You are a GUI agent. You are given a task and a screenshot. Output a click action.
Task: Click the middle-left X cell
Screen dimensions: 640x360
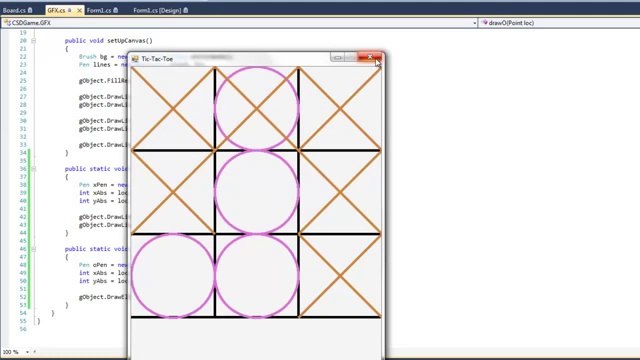173,192
